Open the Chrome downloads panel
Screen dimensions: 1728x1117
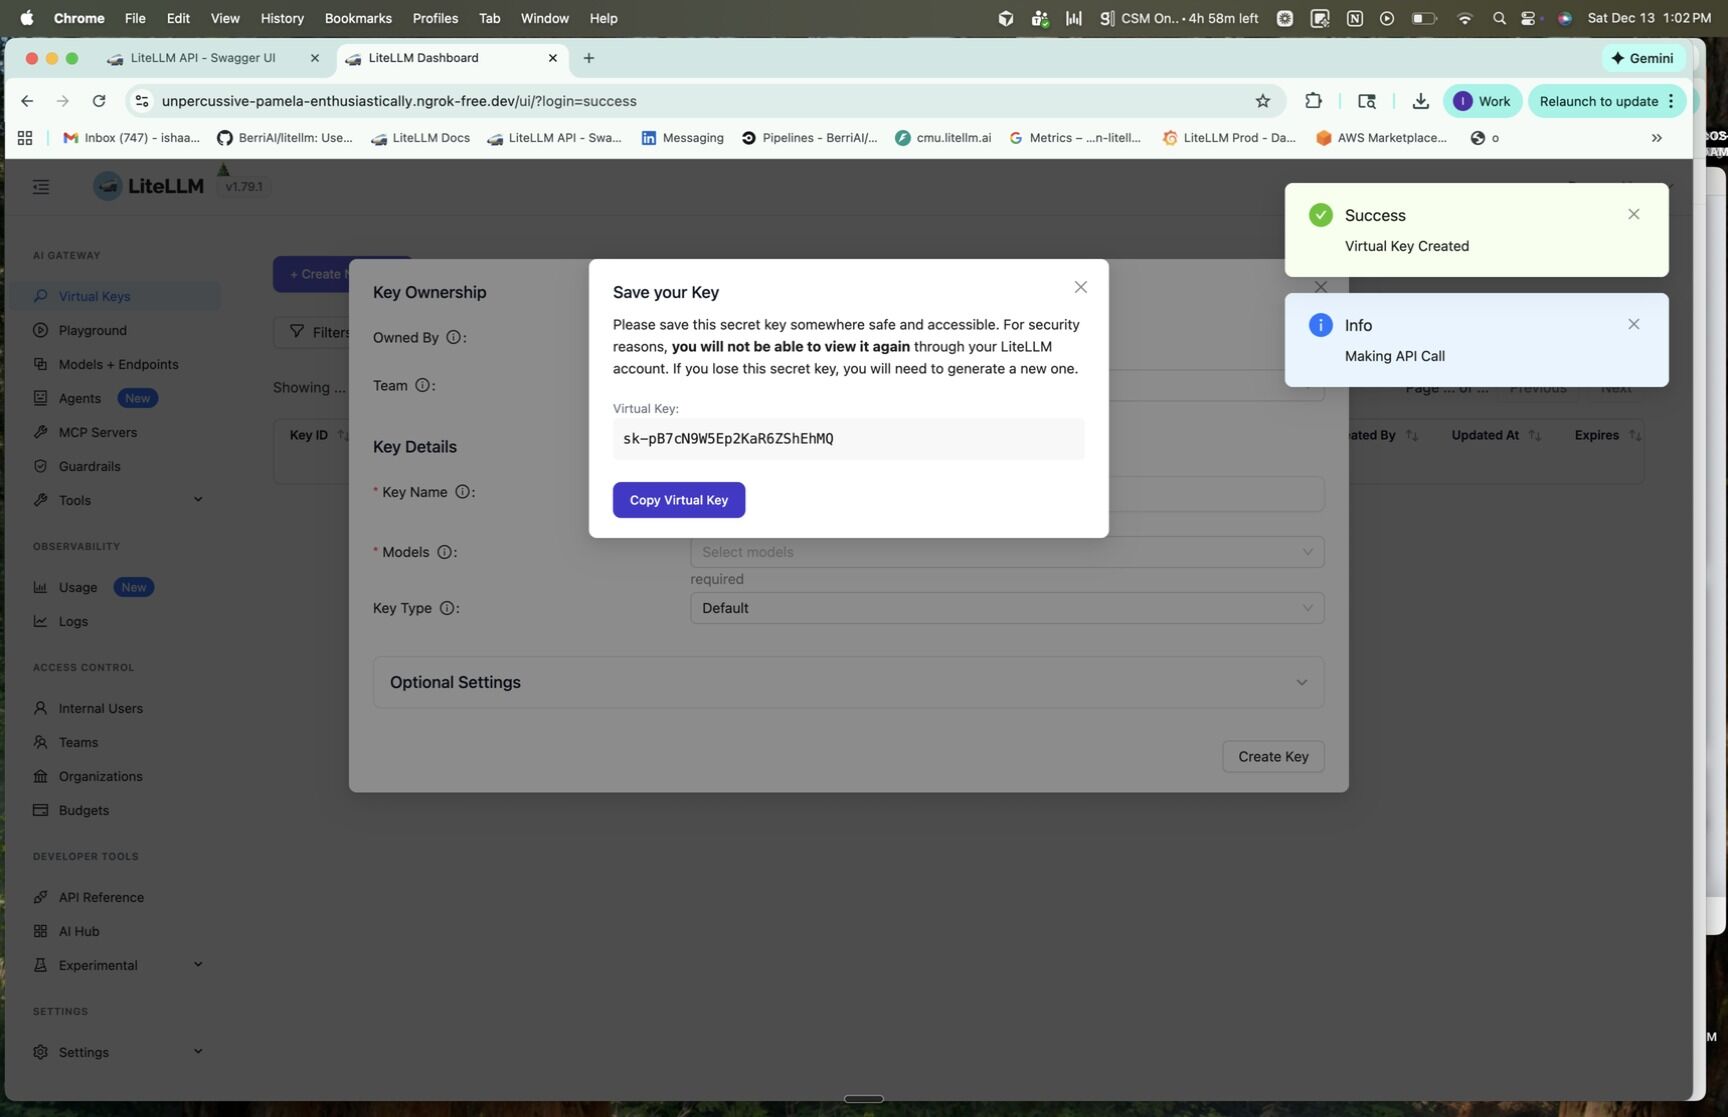[x=1420, y=101]
